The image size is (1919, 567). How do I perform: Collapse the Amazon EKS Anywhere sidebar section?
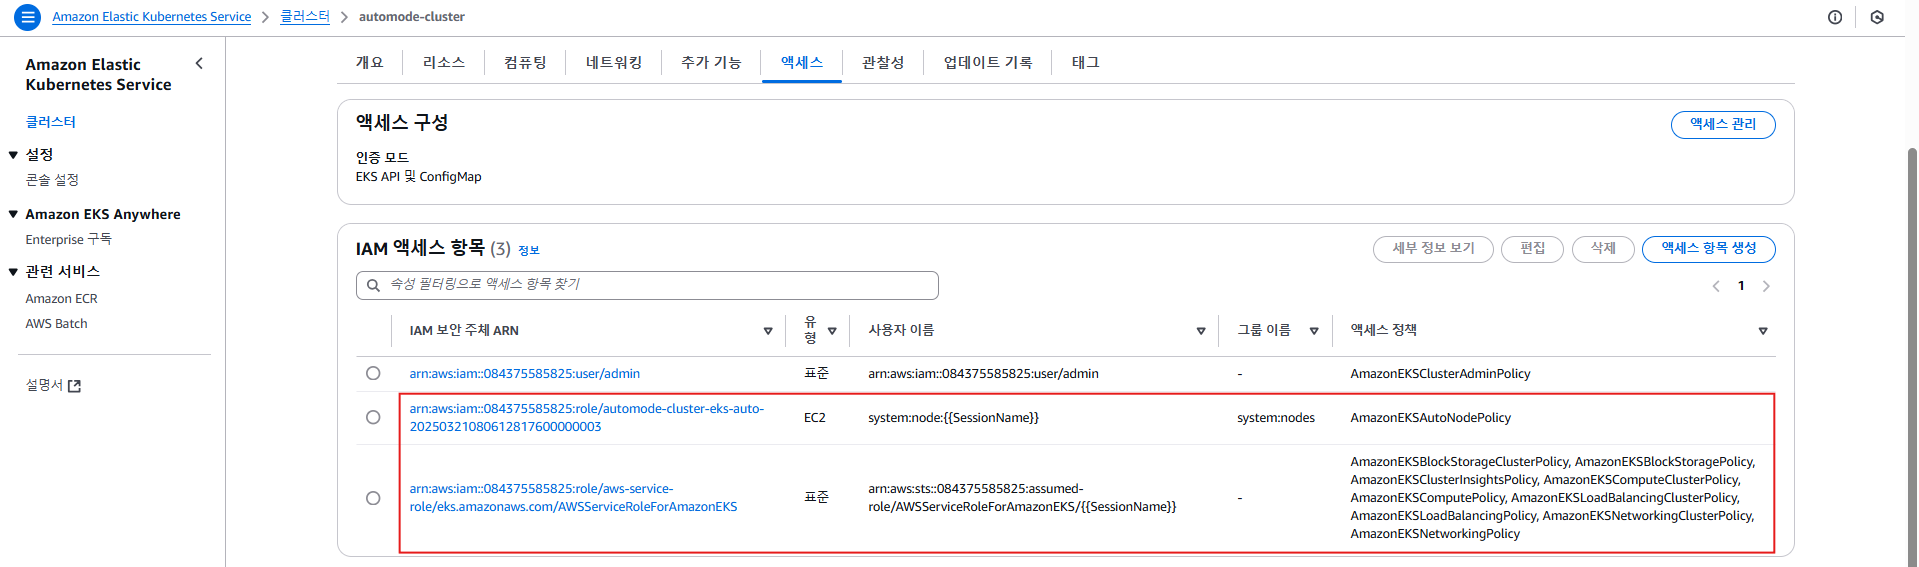[x=14, y=214]
